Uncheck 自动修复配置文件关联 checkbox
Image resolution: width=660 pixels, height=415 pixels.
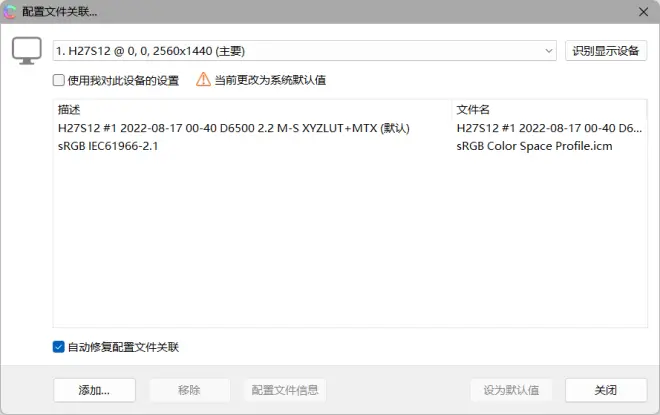click(59, 347)
